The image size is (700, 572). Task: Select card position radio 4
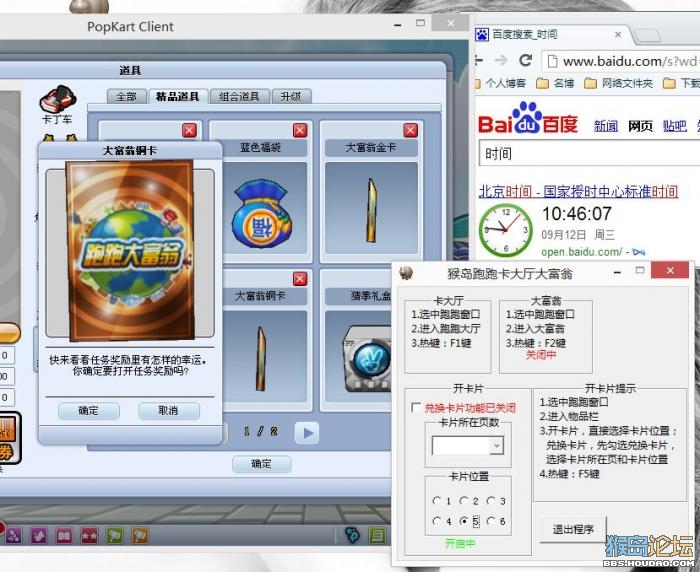click(x=437, y=521)
